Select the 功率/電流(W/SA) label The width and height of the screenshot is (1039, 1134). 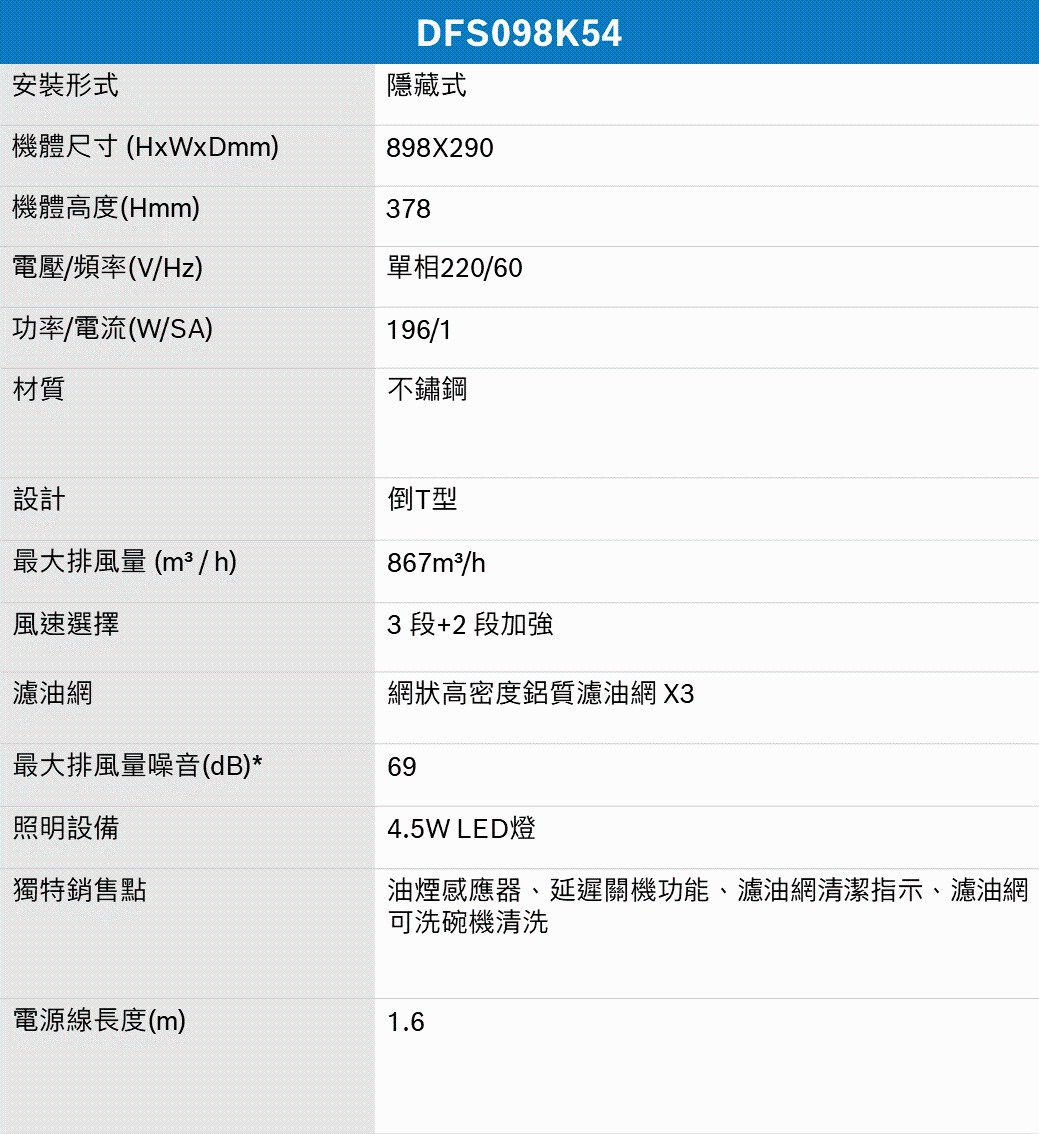tap(113, 329)
